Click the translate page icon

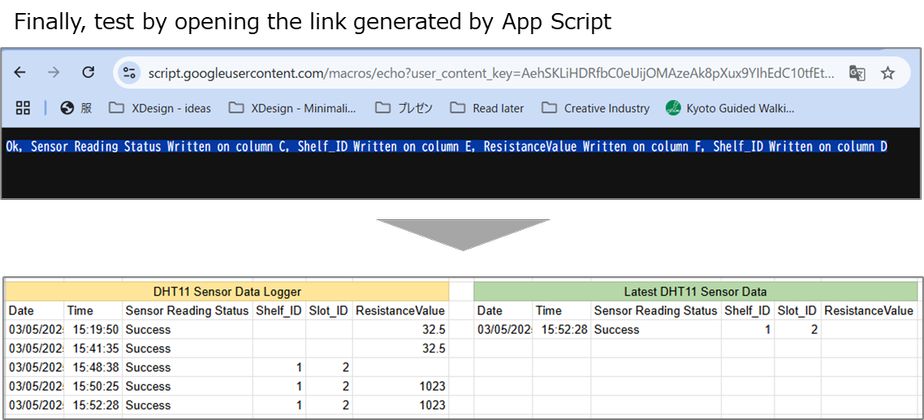click(857, 73)
